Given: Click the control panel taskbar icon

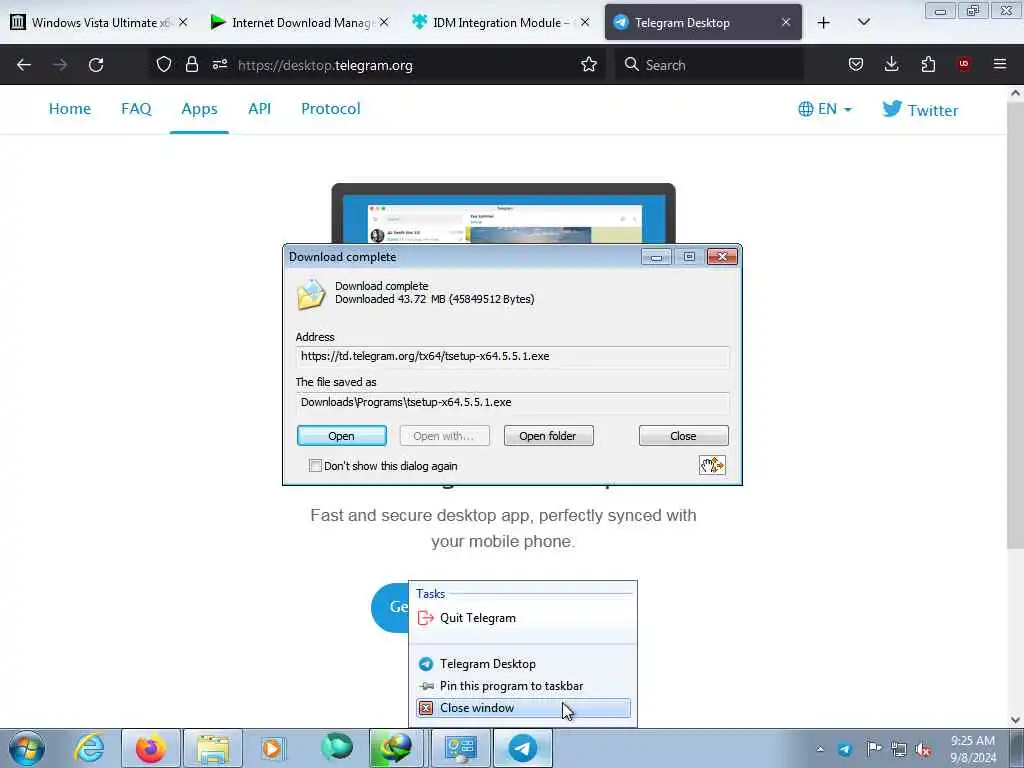Looking at the screenshot, I should click(460, 748).
